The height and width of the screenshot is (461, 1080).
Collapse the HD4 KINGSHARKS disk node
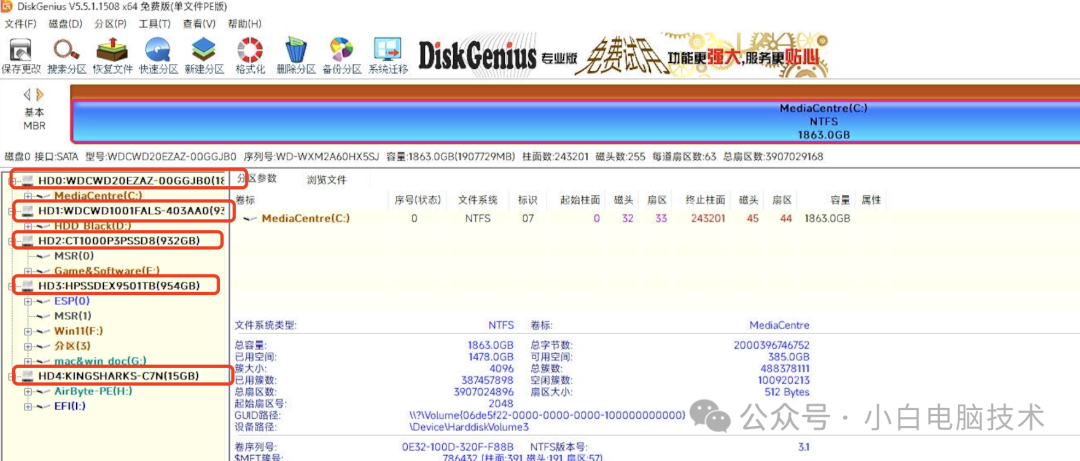[12, 376]
